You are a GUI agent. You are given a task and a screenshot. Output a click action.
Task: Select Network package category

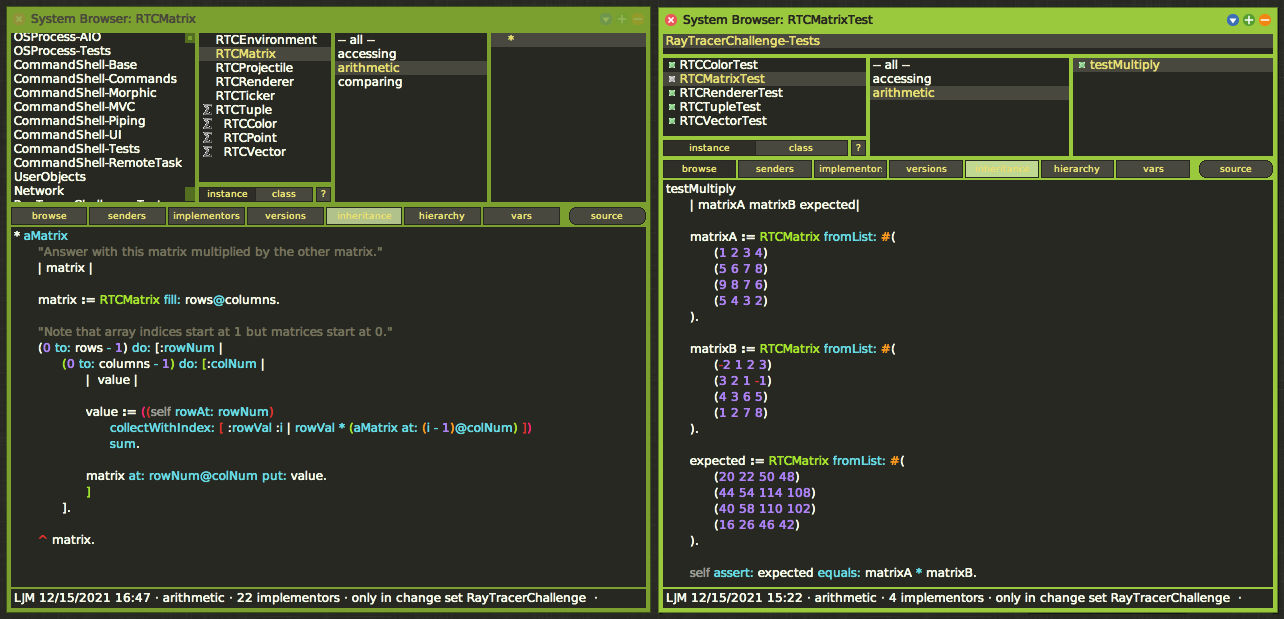pos(98,191)
